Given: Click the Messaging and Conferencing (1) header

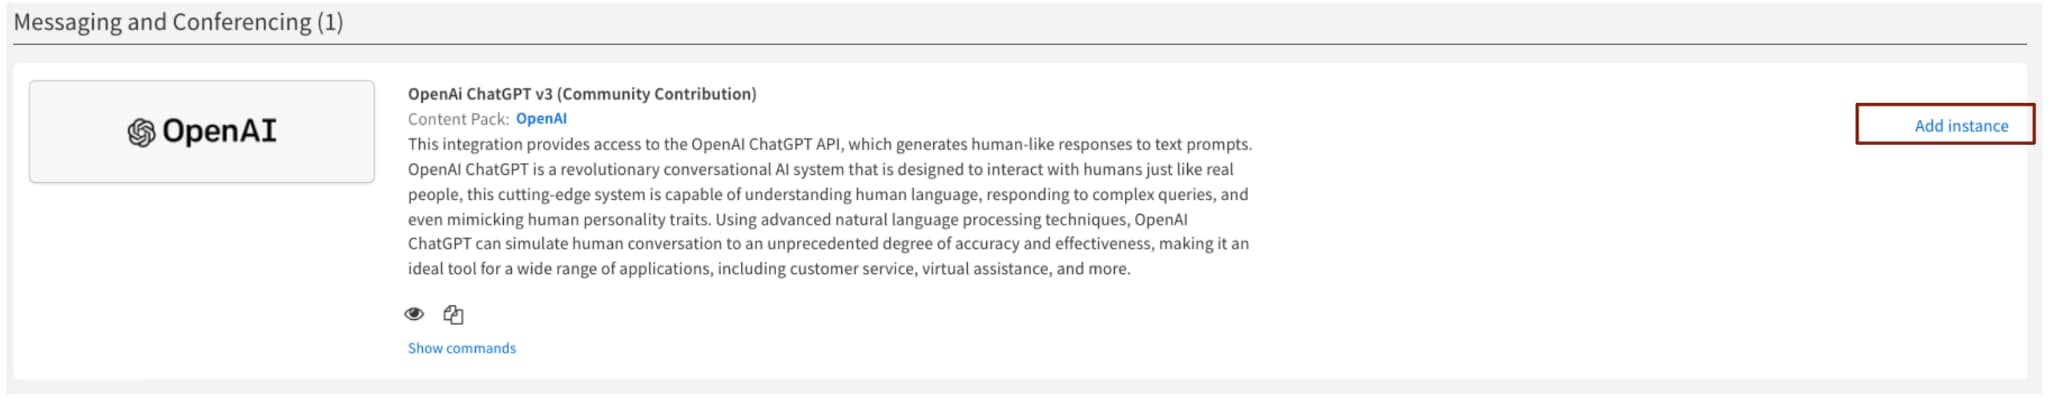Looking at the screenshot, I should tap(178, 22).
